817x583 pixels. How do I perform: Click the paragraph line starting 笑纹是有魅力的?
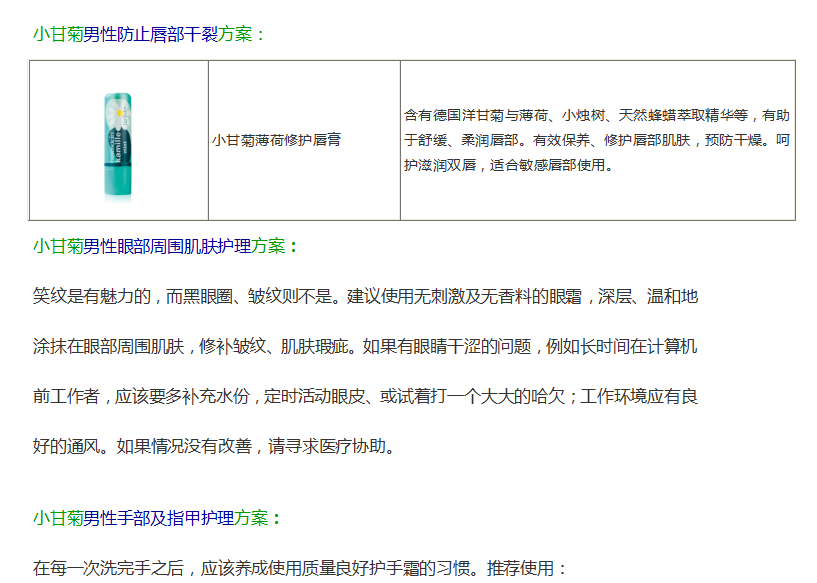coord(365,296)
